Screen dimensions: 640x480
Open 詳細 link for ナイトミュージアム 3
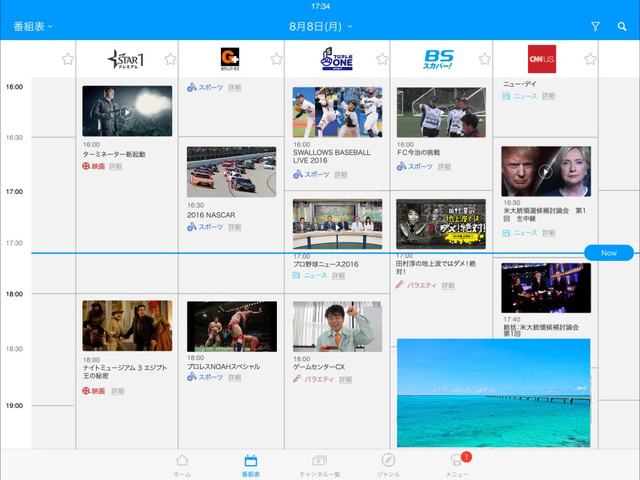(118, 391)
